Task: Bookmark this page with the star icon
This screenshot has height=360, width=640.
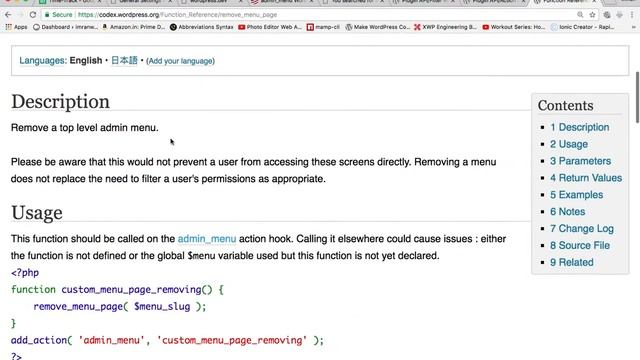Action: click(592, 15)
